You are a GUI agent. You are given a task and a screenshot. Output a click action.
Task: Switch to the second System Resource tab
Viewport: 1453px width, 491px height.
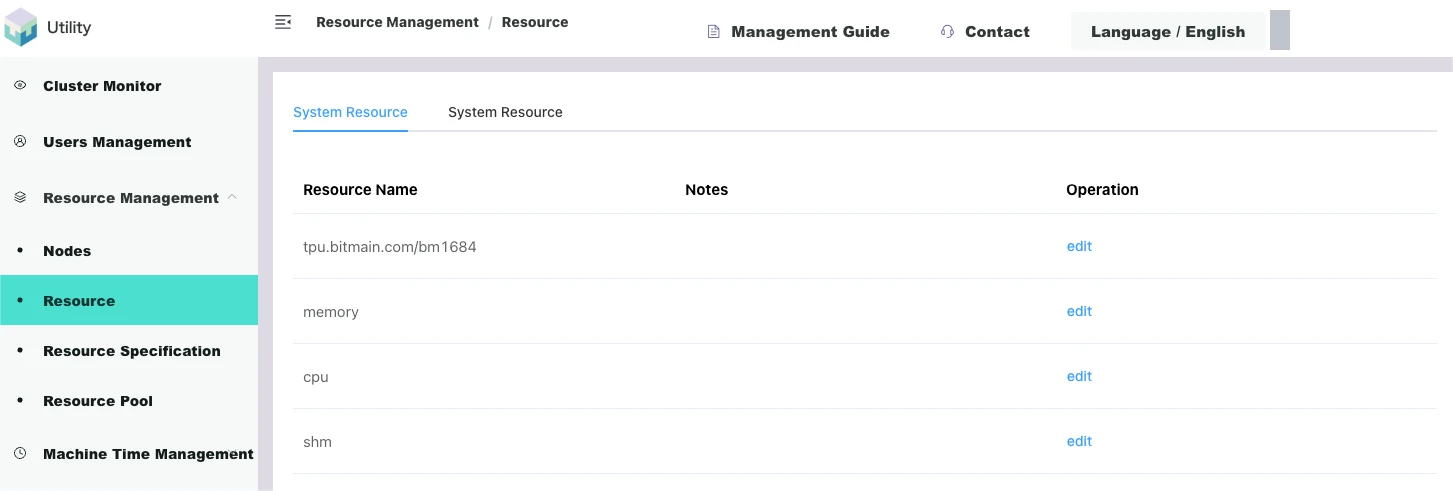(x=505, y=112)
